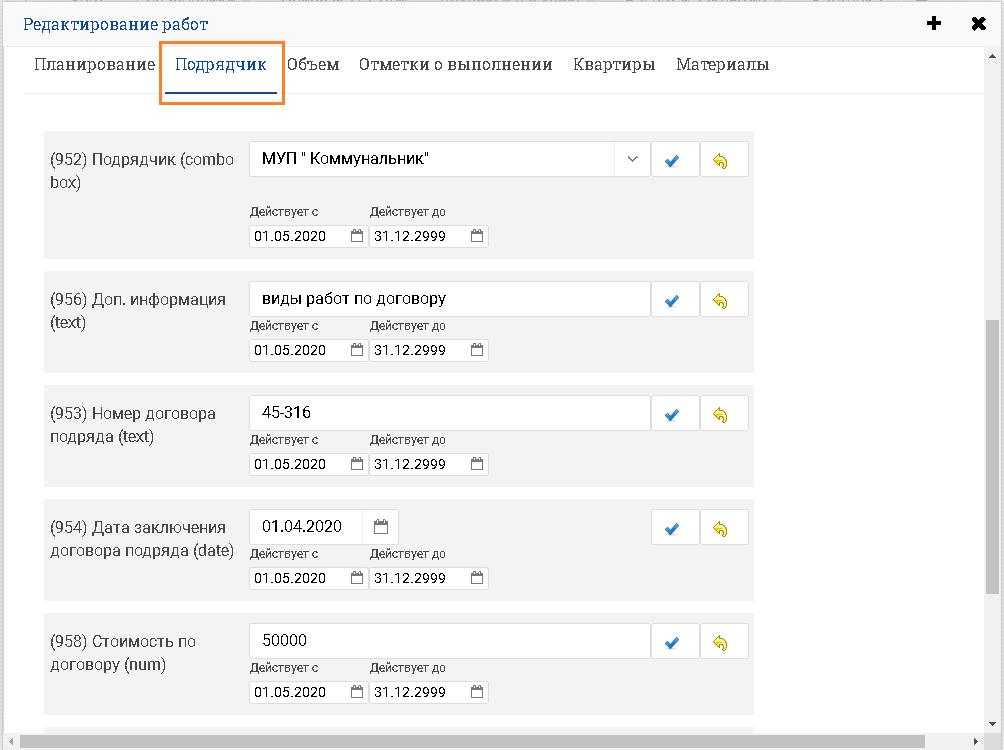Revert Стоимость по договору field with arrow

pos(723,642)
